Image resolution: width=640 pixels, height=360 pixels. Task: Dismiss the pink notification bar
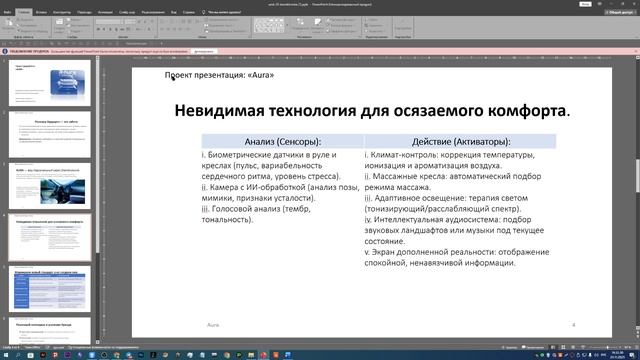[636, 51]
